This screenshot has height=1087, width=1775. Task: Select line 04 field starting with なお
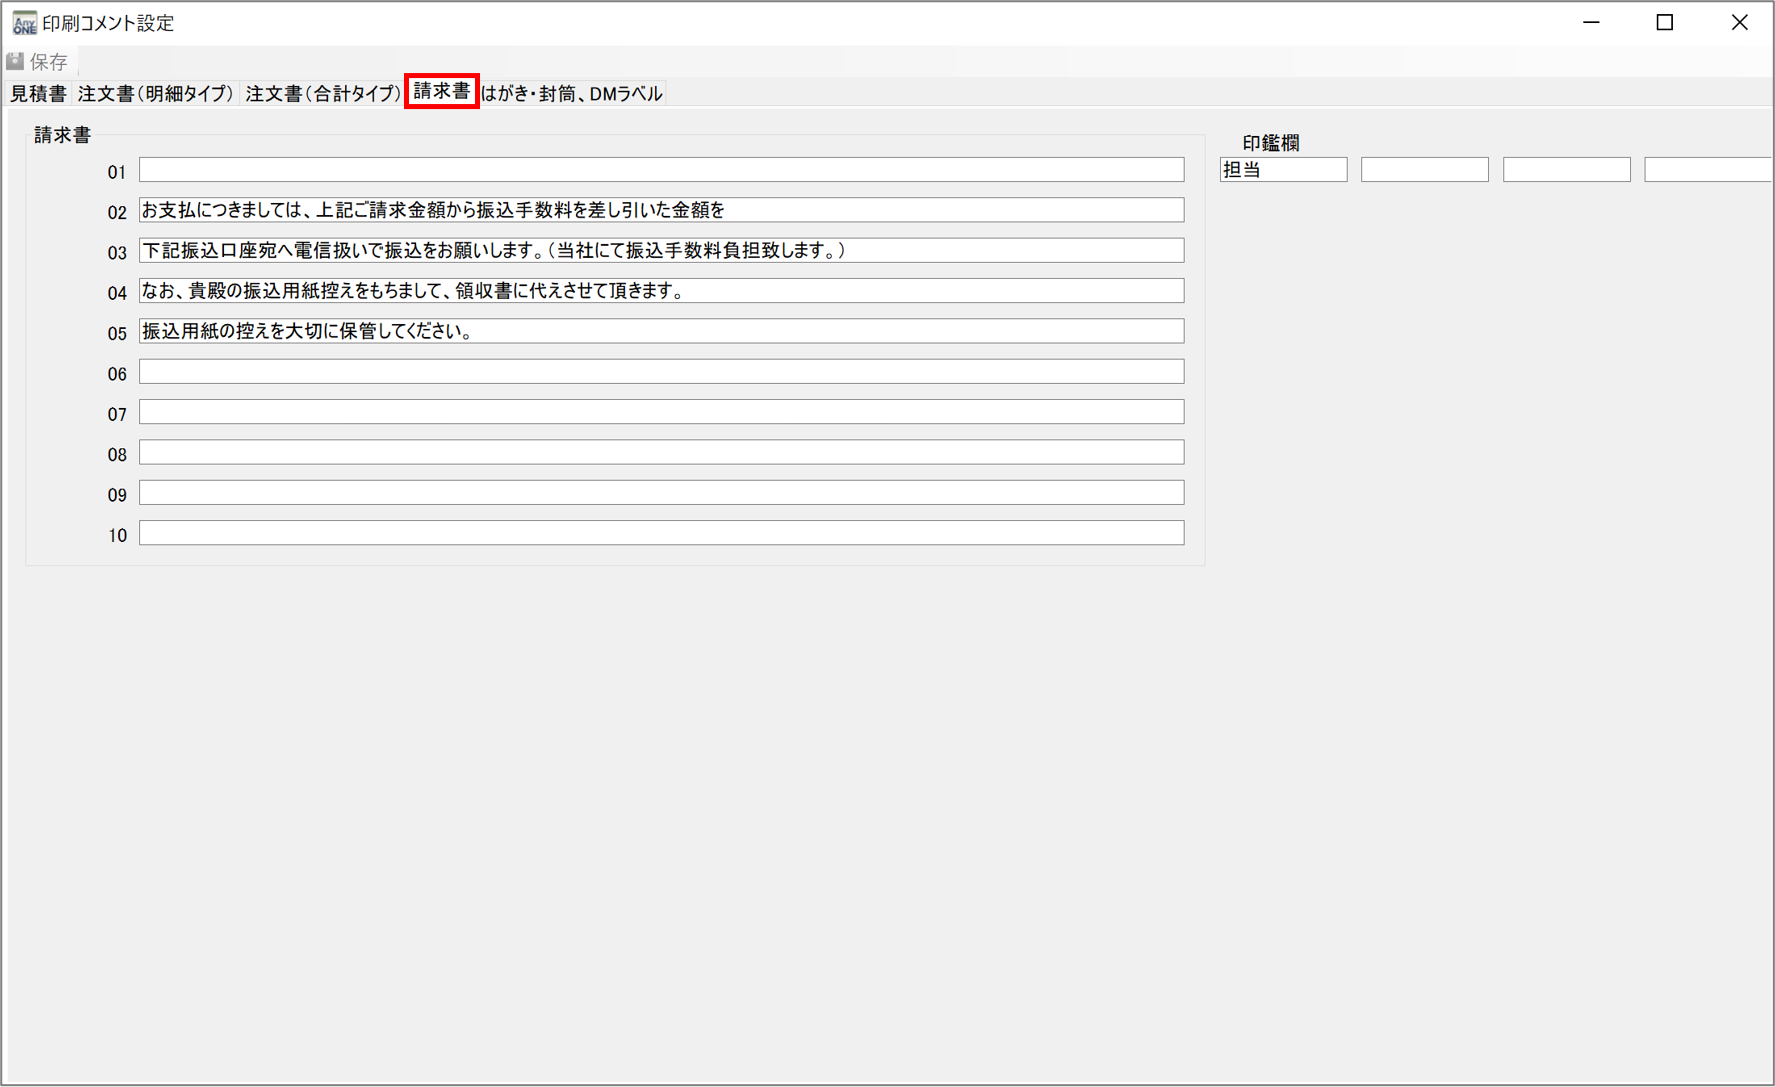click(661, 291)
